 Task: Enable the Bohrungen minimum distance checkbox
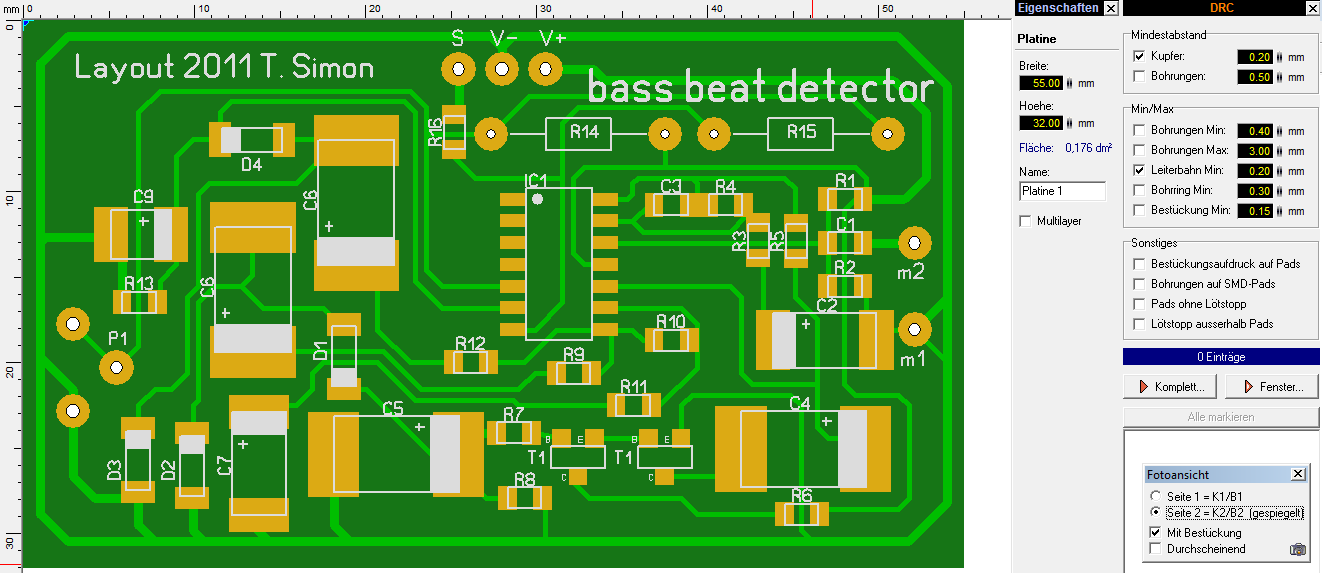click(x=1139, y=76)
